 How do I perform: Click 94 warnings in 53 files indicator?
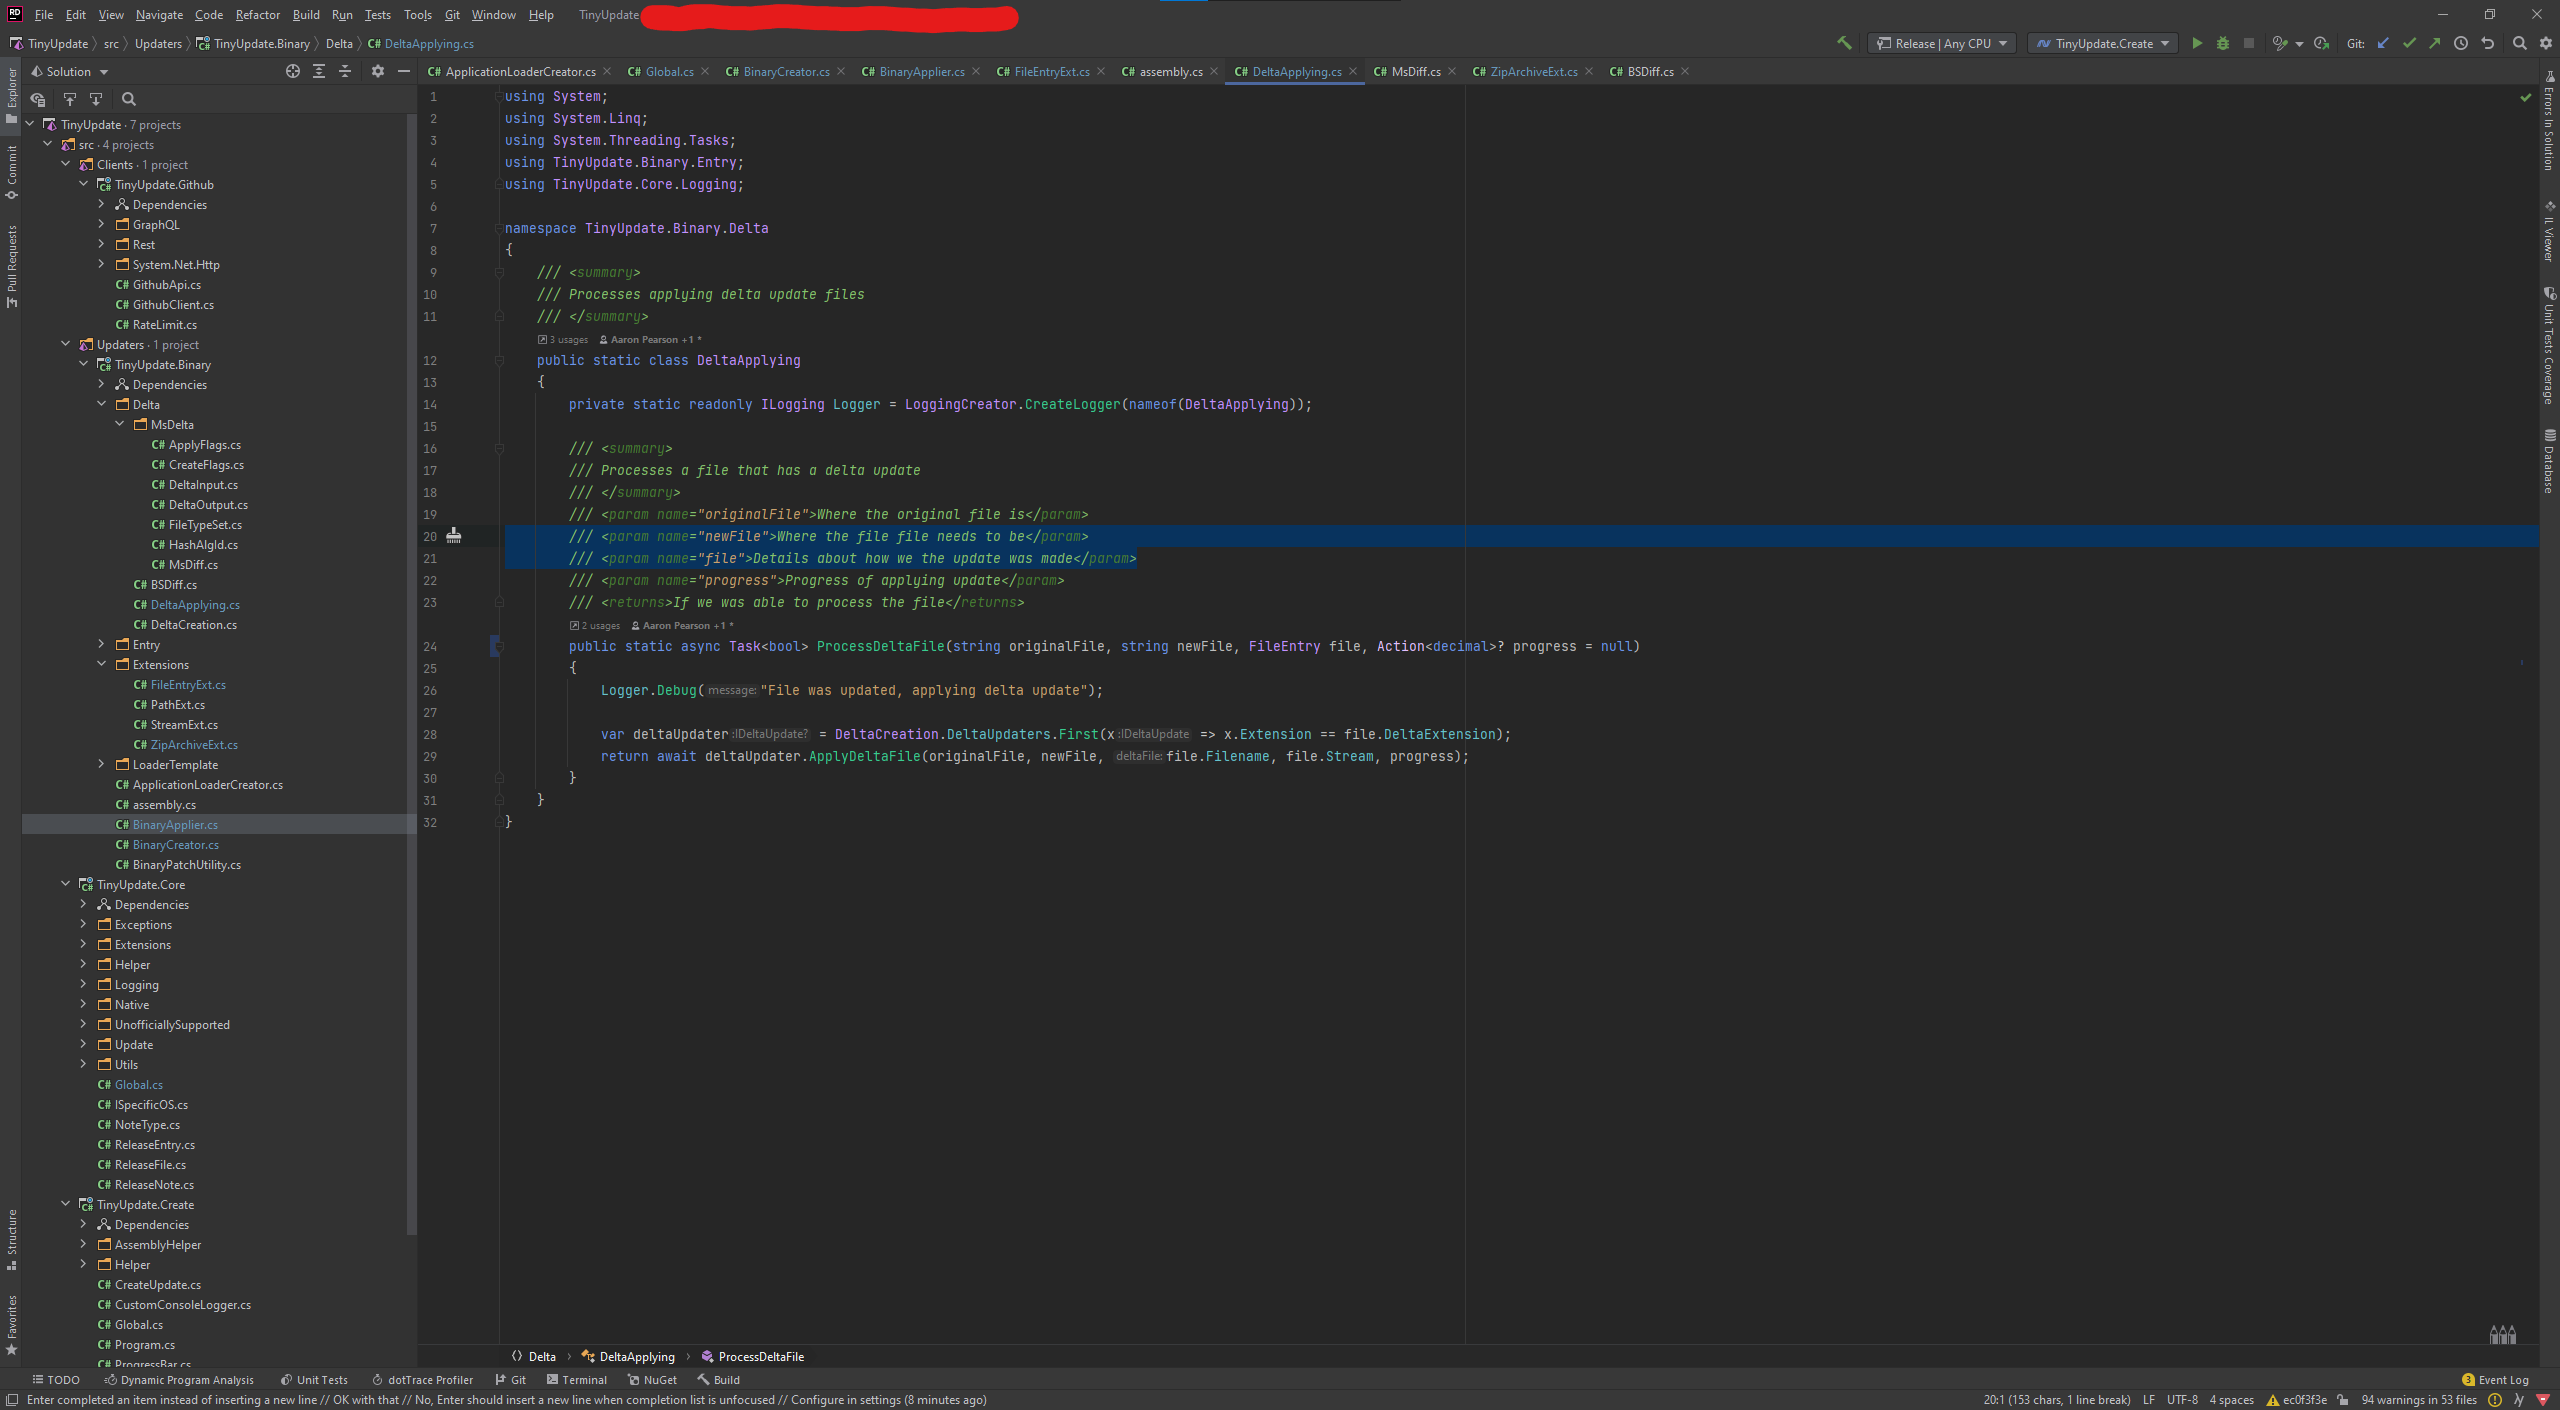pos(2418,1399)
